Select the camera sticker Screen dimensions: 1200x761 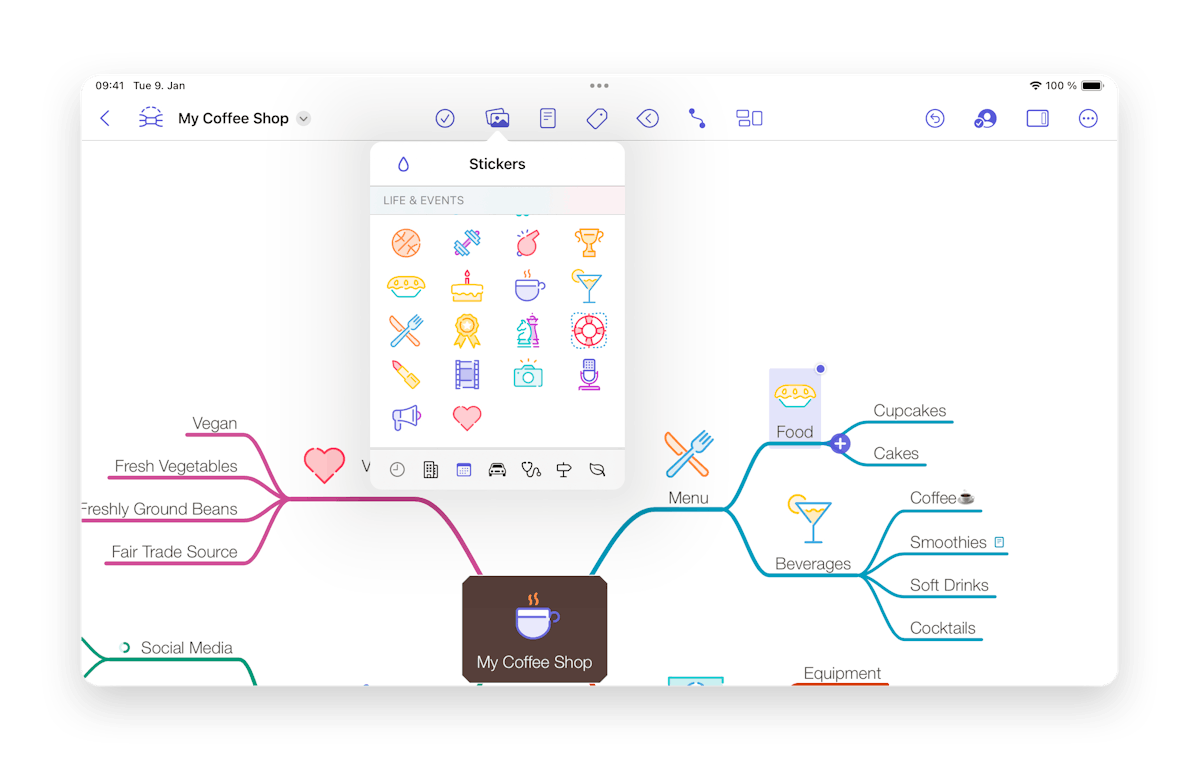pyautogui.click(x=528, y=374)
